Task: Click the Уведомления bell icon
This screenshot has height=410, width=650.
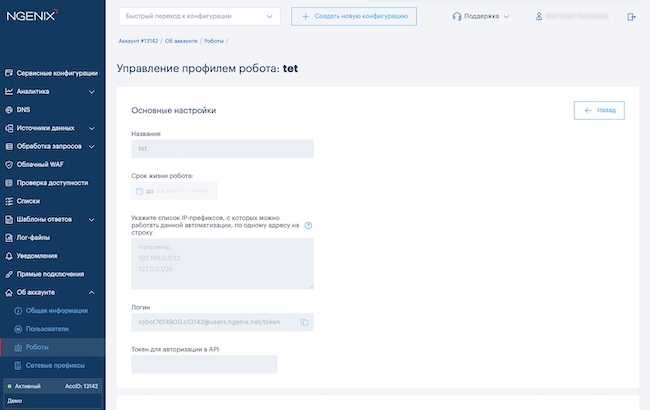Action: click(x=9, y=256)
